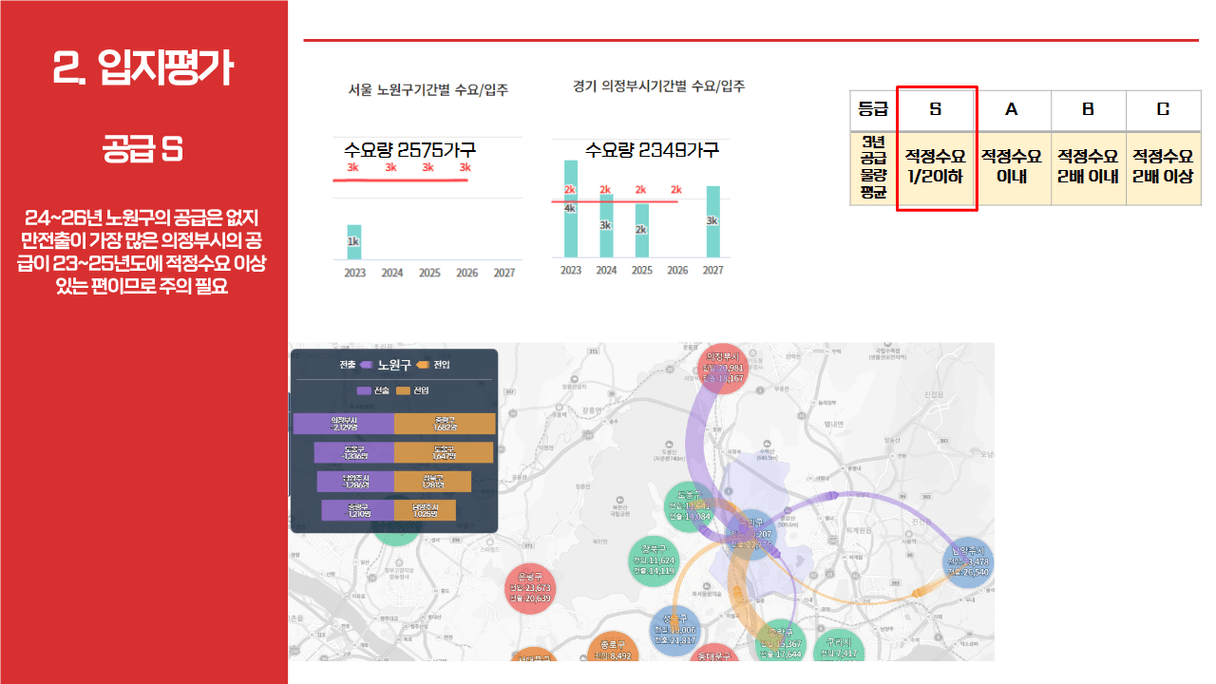Image resolution: width=1216 pixels, height=684 pixels.
Task: Click the 경기 의정부시기간별 수요/입주 chart title
Action: 659,86
